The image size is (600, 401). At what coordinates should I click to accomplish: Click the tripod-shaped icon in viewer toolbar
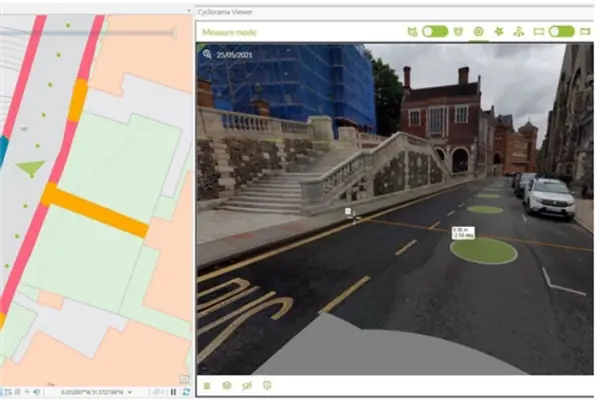point(518,32)
